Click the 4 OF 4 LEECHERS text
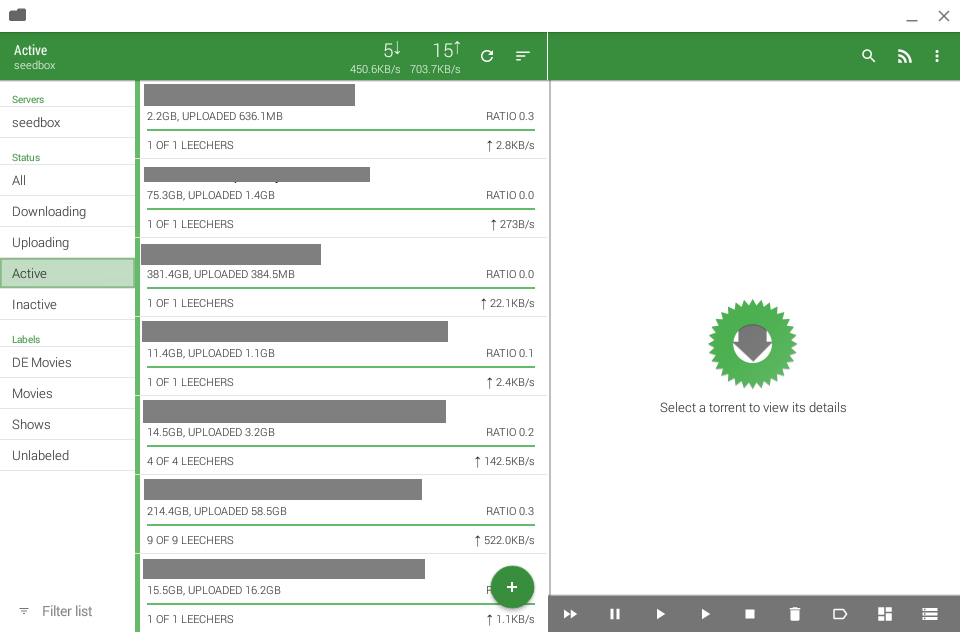 [x=190, y=461]
